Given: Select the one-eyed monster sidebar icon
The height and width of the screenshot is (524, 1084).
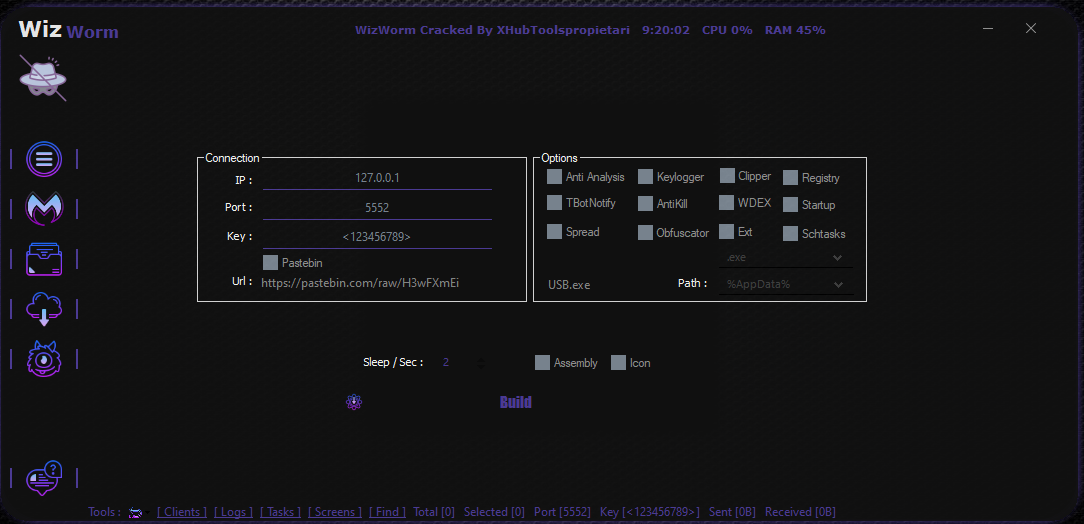Looking at the screenshot, I should [44, 359].
